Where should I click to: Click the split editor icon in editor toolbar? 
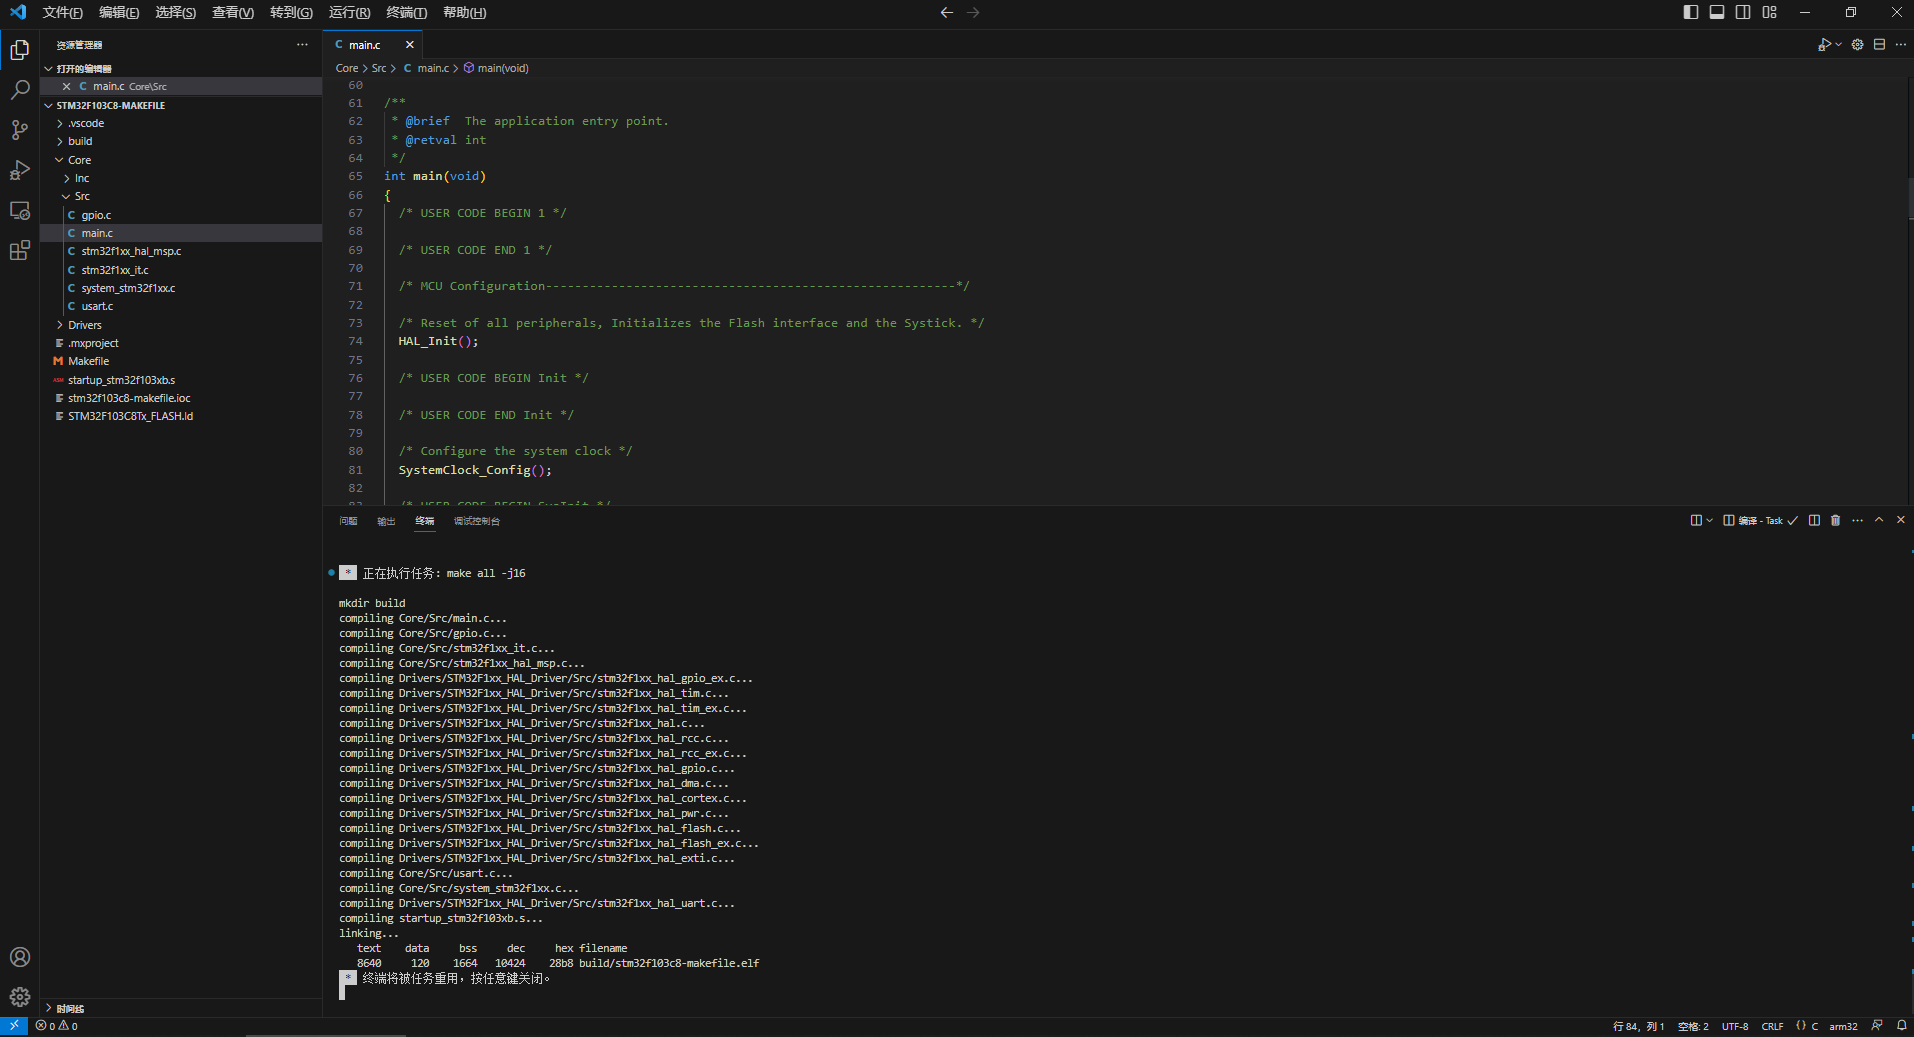(x=1879, y=45)
